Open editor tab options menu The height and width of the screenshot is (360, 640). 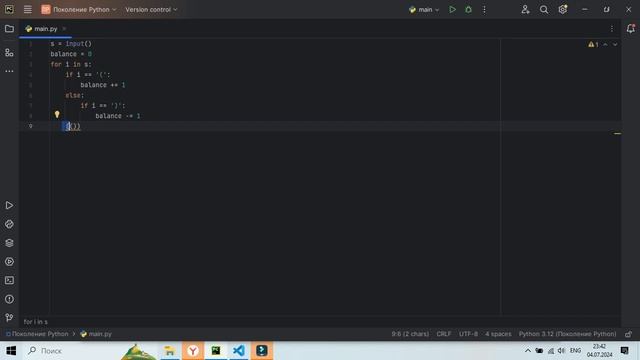[x=612, y=29]
